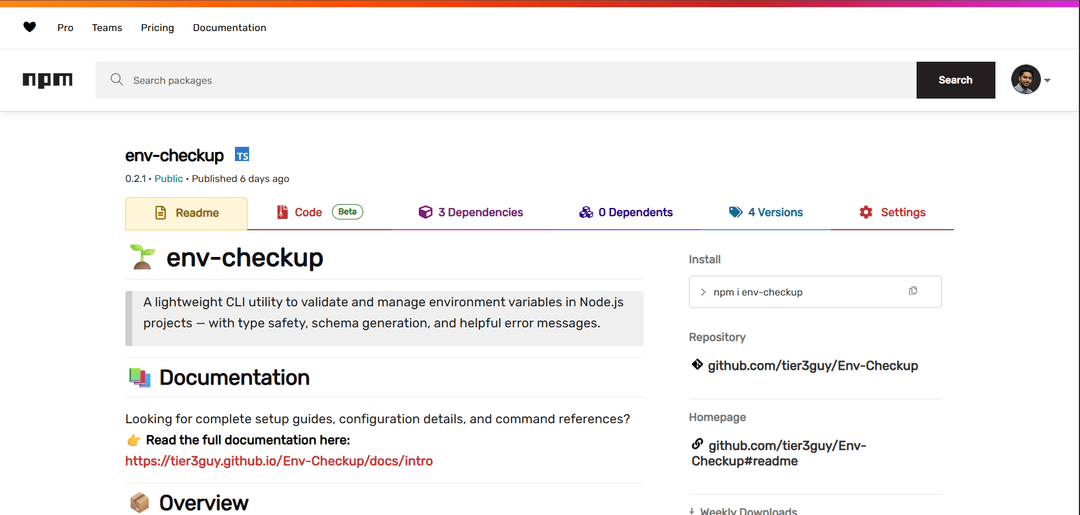Image resolution: width=1080 pixels, height=515 pixels.
Task: Click the 0.2.1 version number text
Action: point(135,179)
